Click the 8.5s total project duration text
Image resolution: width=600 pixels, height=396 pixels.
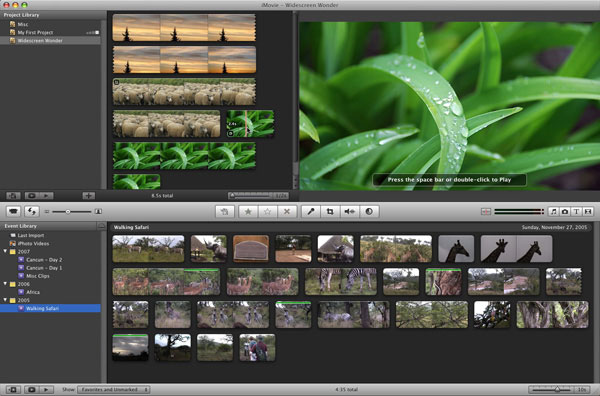162,196
